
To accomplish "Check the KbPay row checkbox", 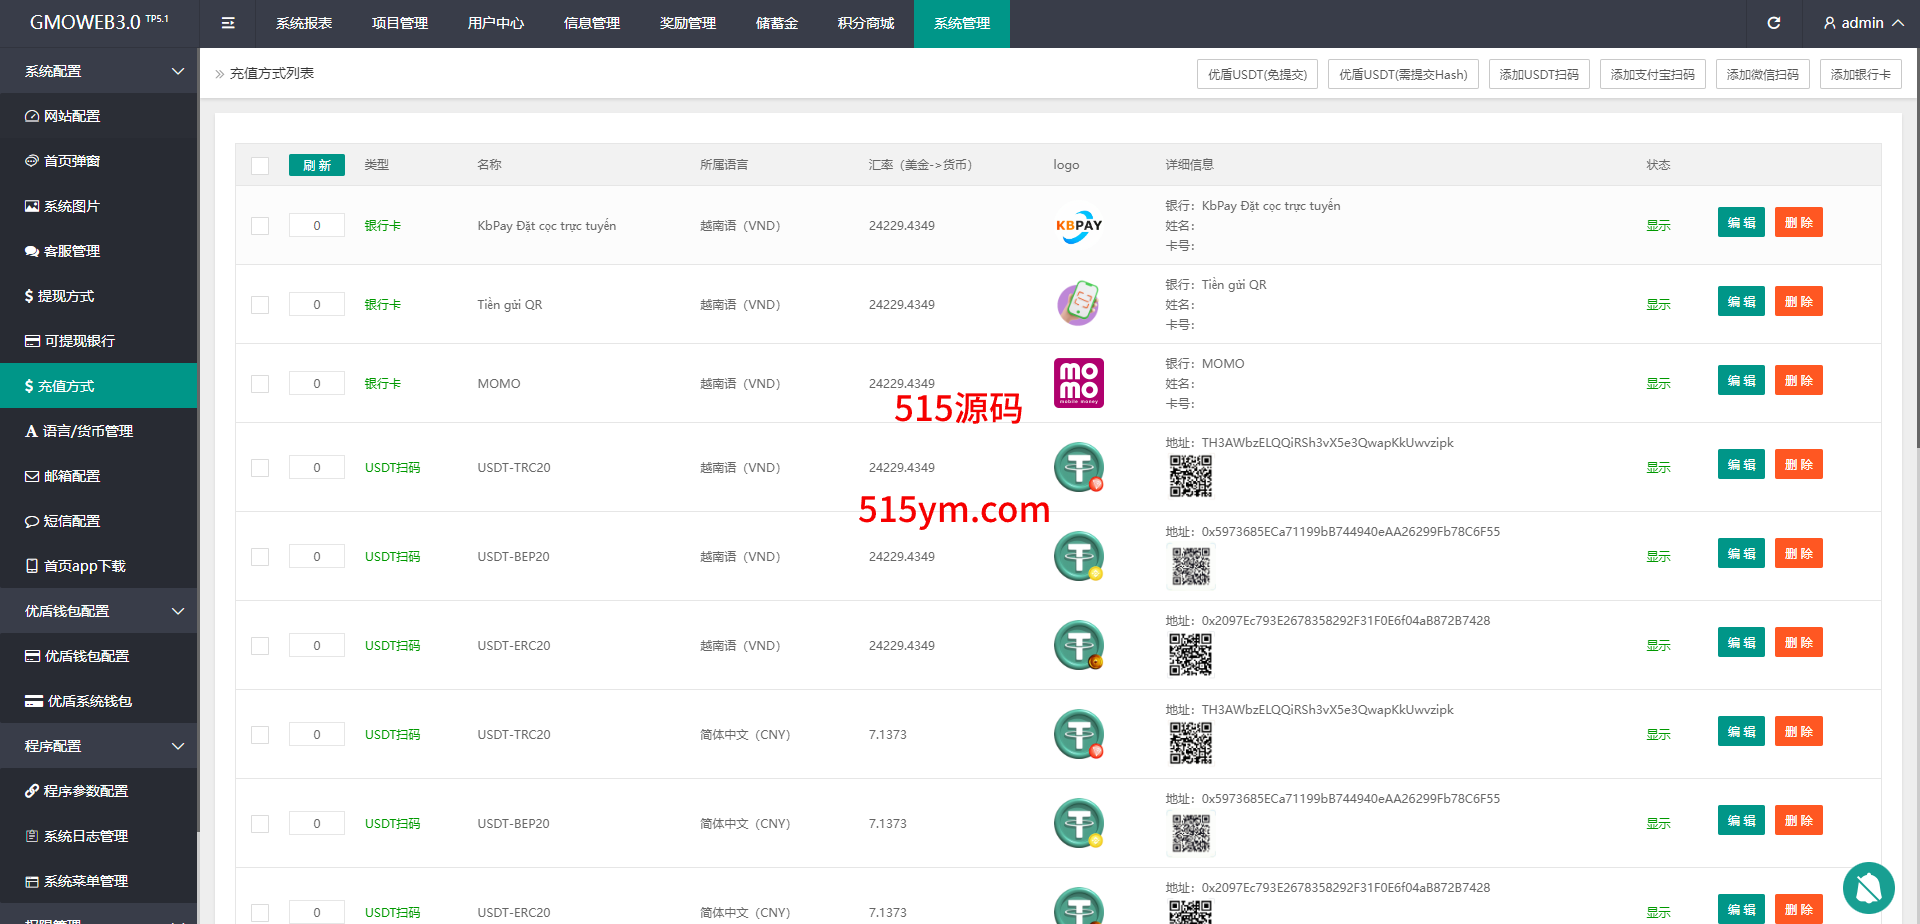I will pyautogui.click(x=260, y=226).
